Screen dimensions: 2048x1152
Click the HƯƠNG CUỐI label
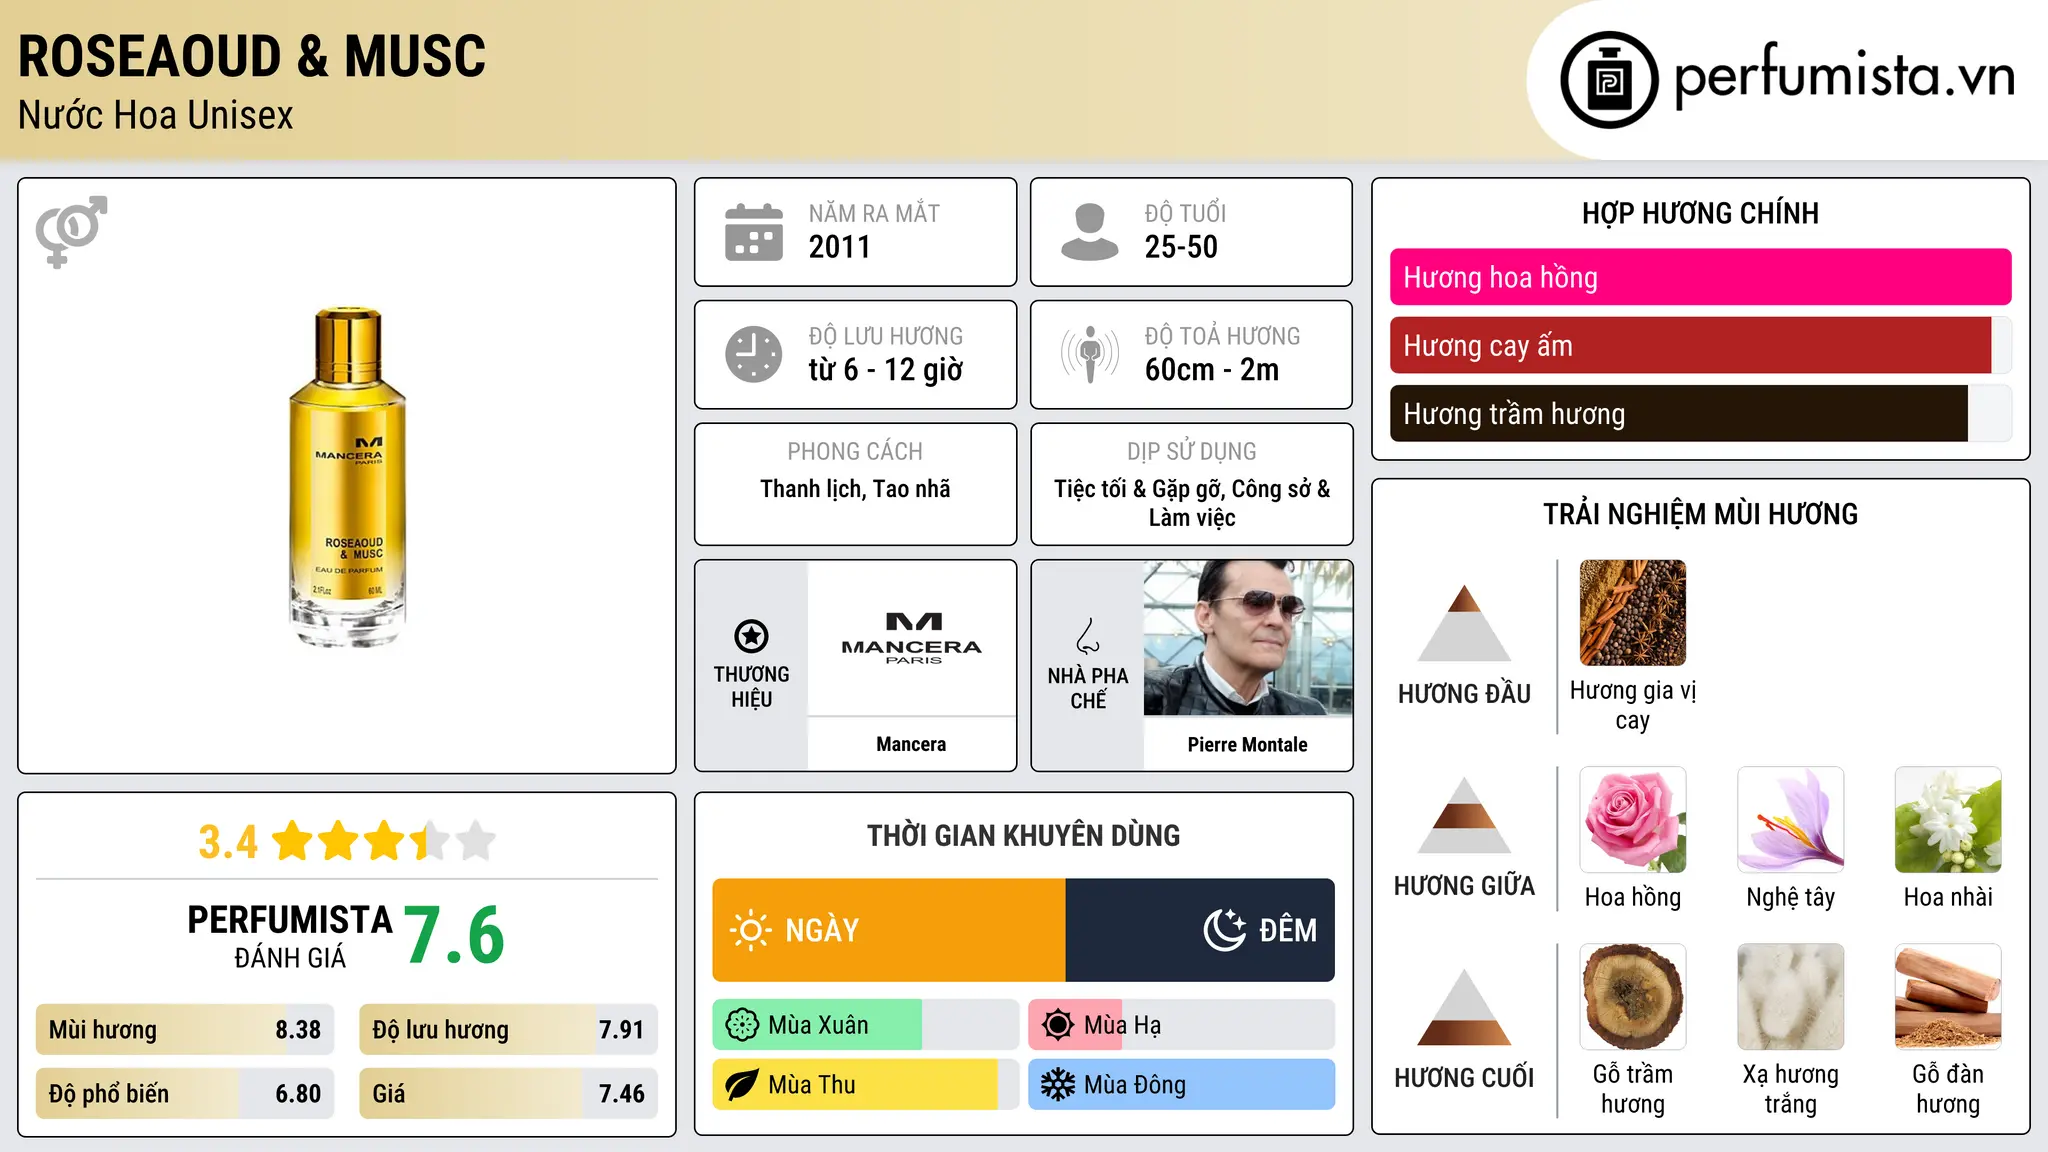coord(1464,1078)
